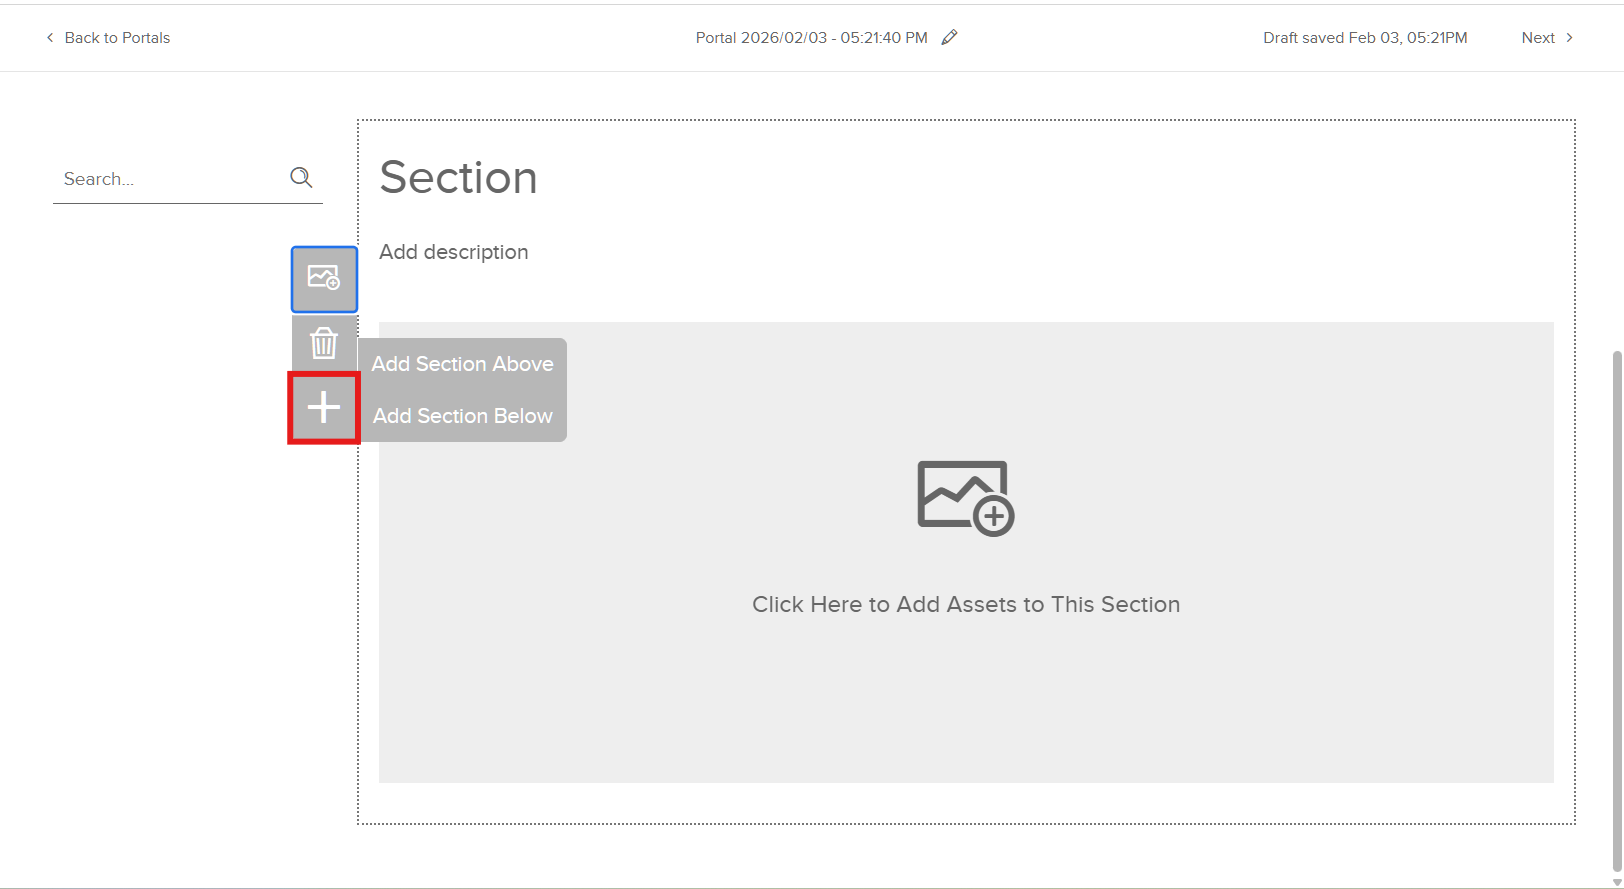Screen dimensions: 1624x889
Task: Click the portal name title text
Action: point(812,38)
